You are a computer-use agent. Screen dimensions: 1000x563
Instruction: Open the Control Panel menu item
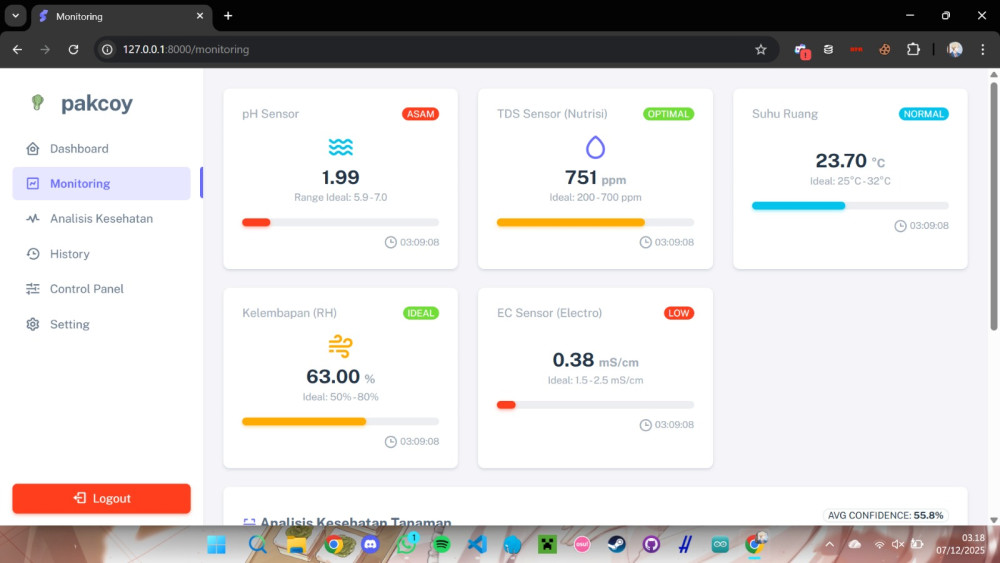pyautogui.click(x=87, y=289)
